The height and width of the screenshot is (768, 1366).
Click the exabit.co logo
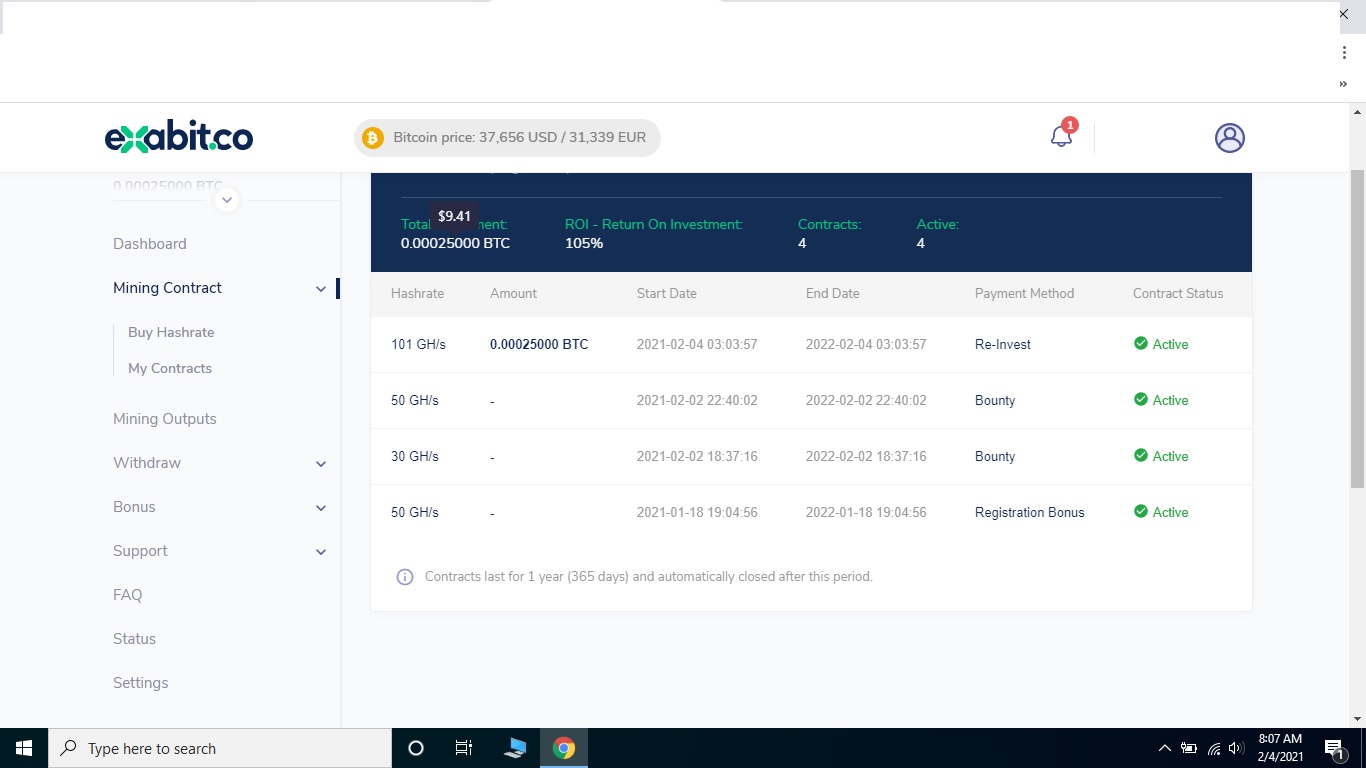click(x=179, y=137)
